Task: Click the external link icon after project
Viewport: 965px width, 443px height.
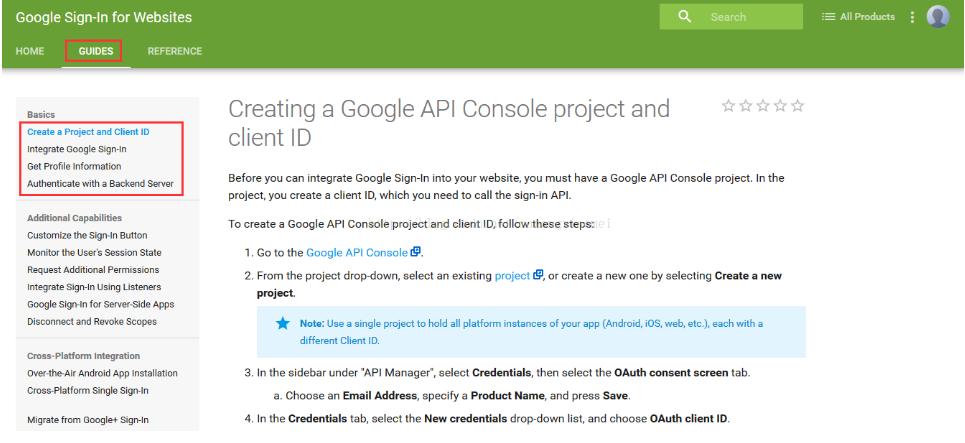Action: pyautogui.click(x=536, y=276)
